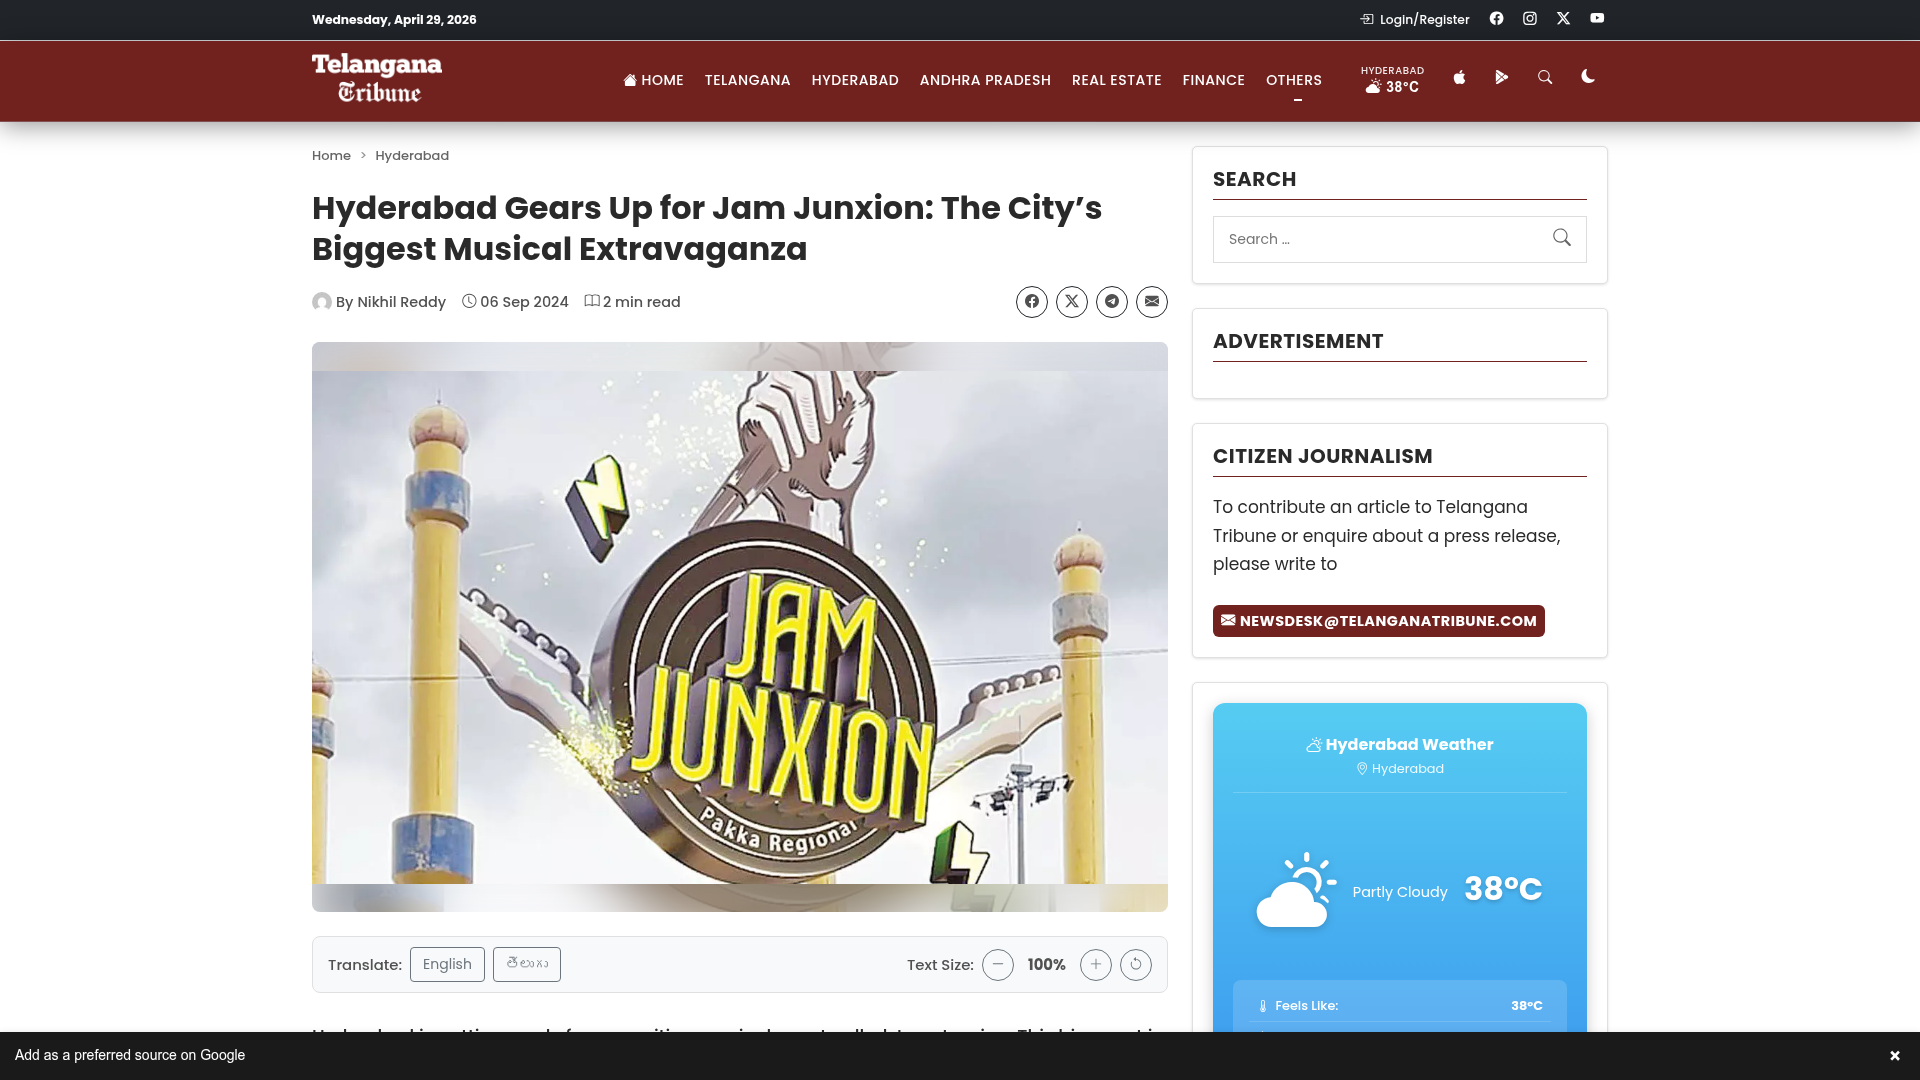Screen dimensions: 1920x1080
Task: Navigate to the HYDERABAD menu item
Action: coord(855,80)
